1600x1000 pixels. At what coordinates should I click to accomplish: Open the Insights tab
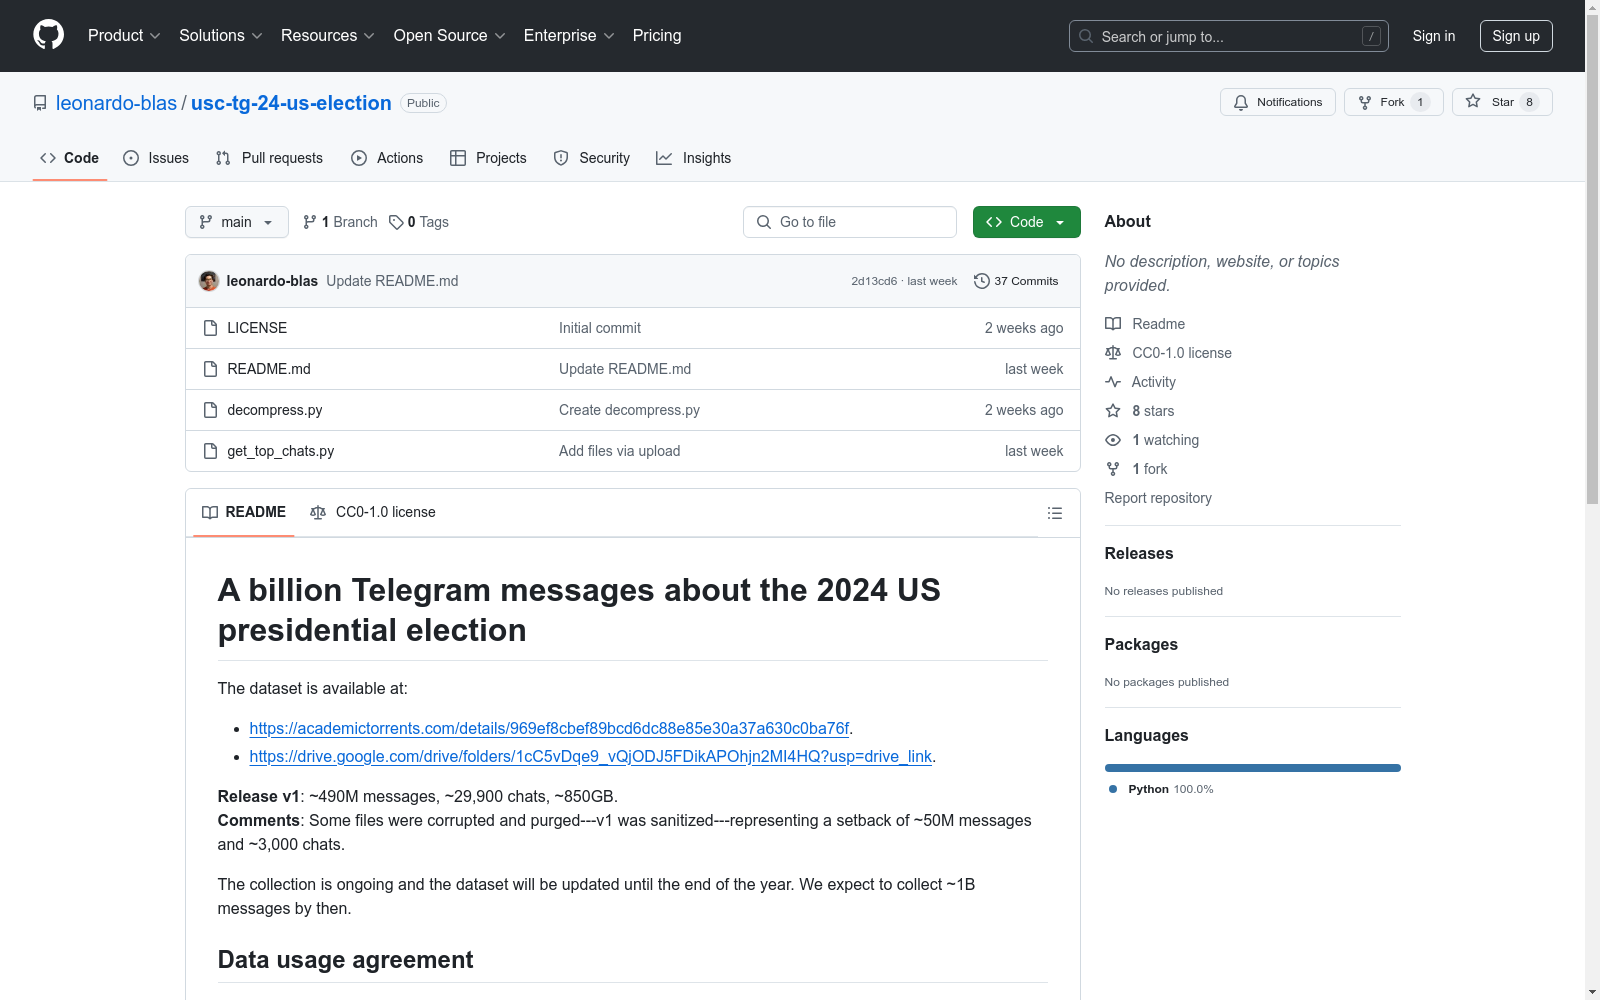(x=693, y=158)
